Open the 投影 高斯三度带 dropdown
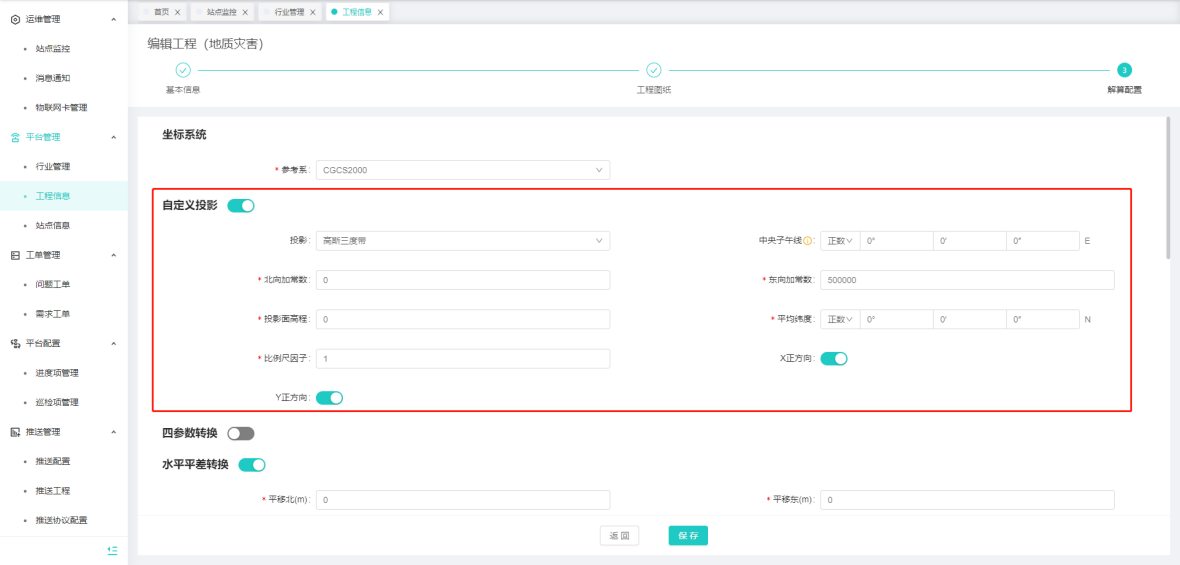1180x565 pixels. tap(462, 241)
